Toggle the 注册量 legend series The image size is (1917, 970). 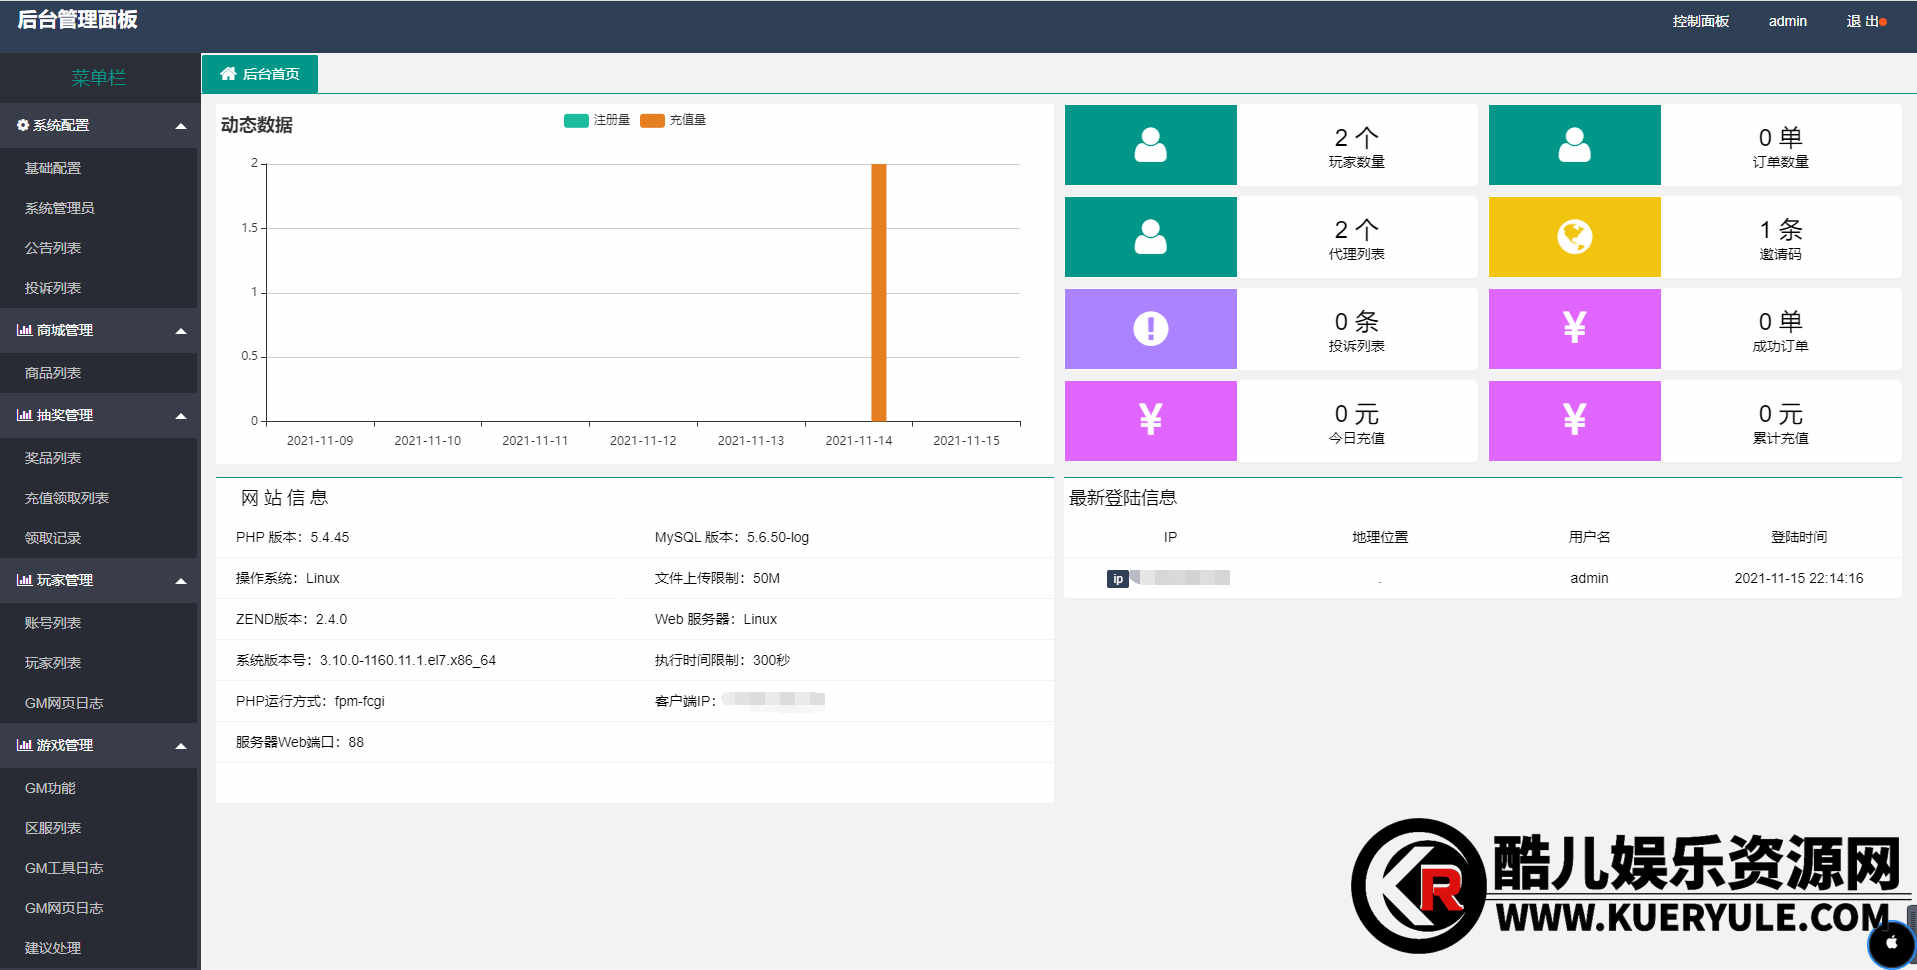pyautogui.click(x=597, y=120)
